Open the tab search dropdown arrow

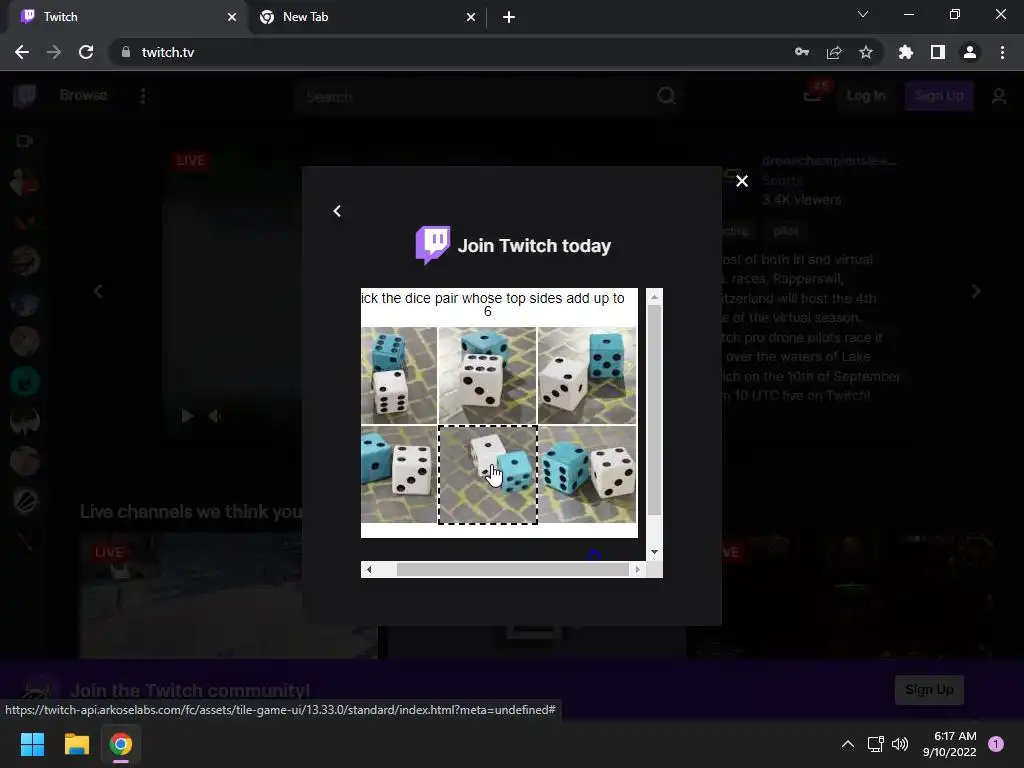pyautogui.click(x=863, y=14)
